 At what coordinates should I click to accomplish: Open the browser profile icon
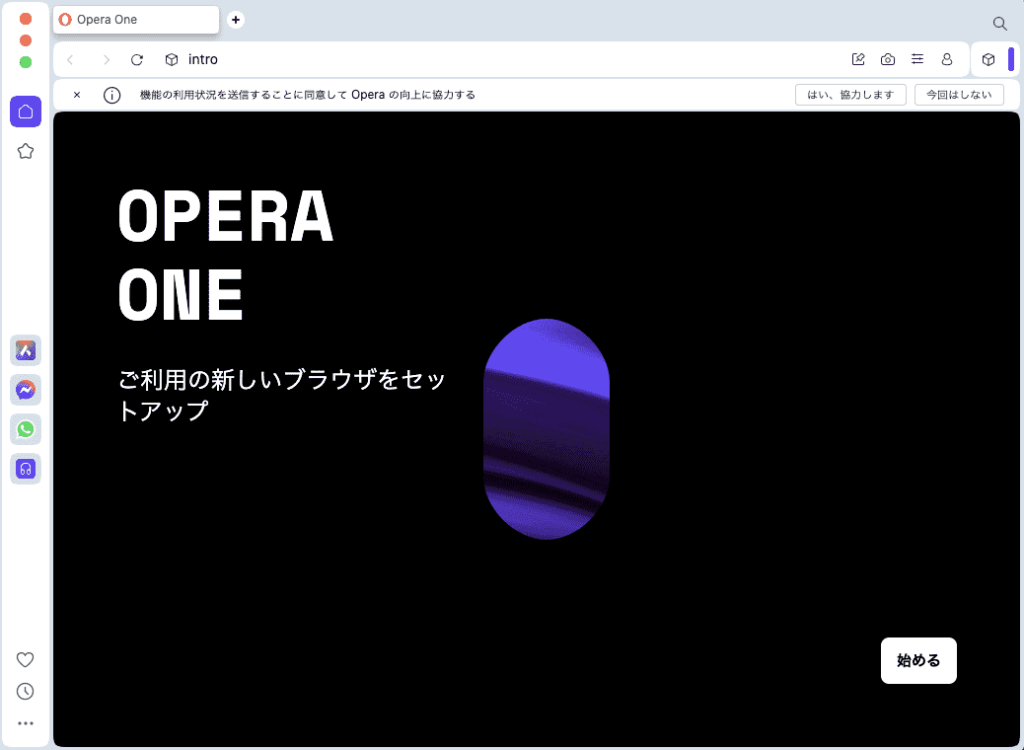947,59
